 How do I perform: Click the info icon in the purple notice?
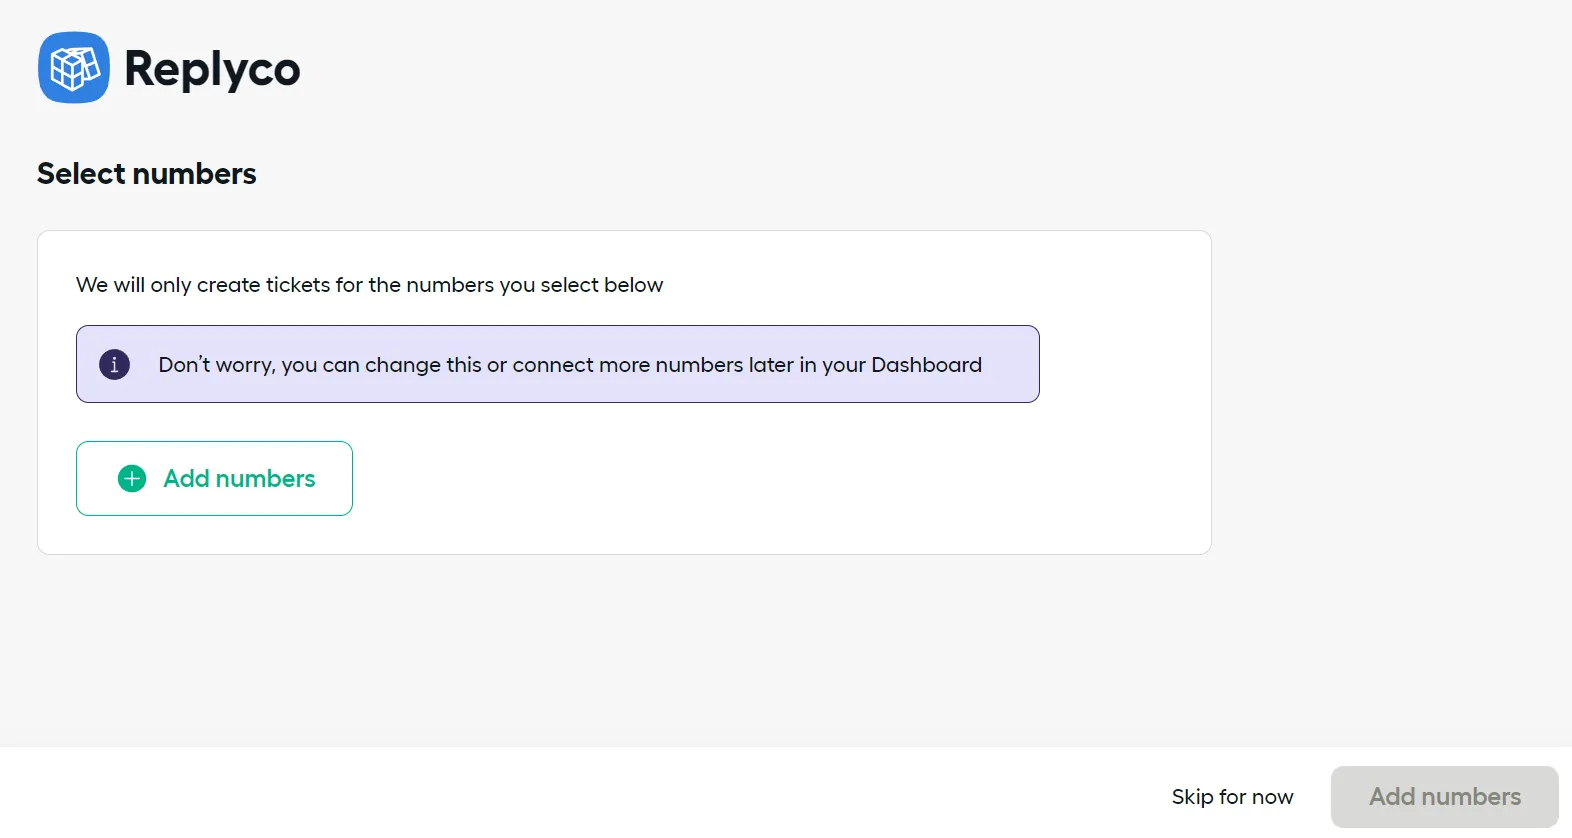[114, 364]
